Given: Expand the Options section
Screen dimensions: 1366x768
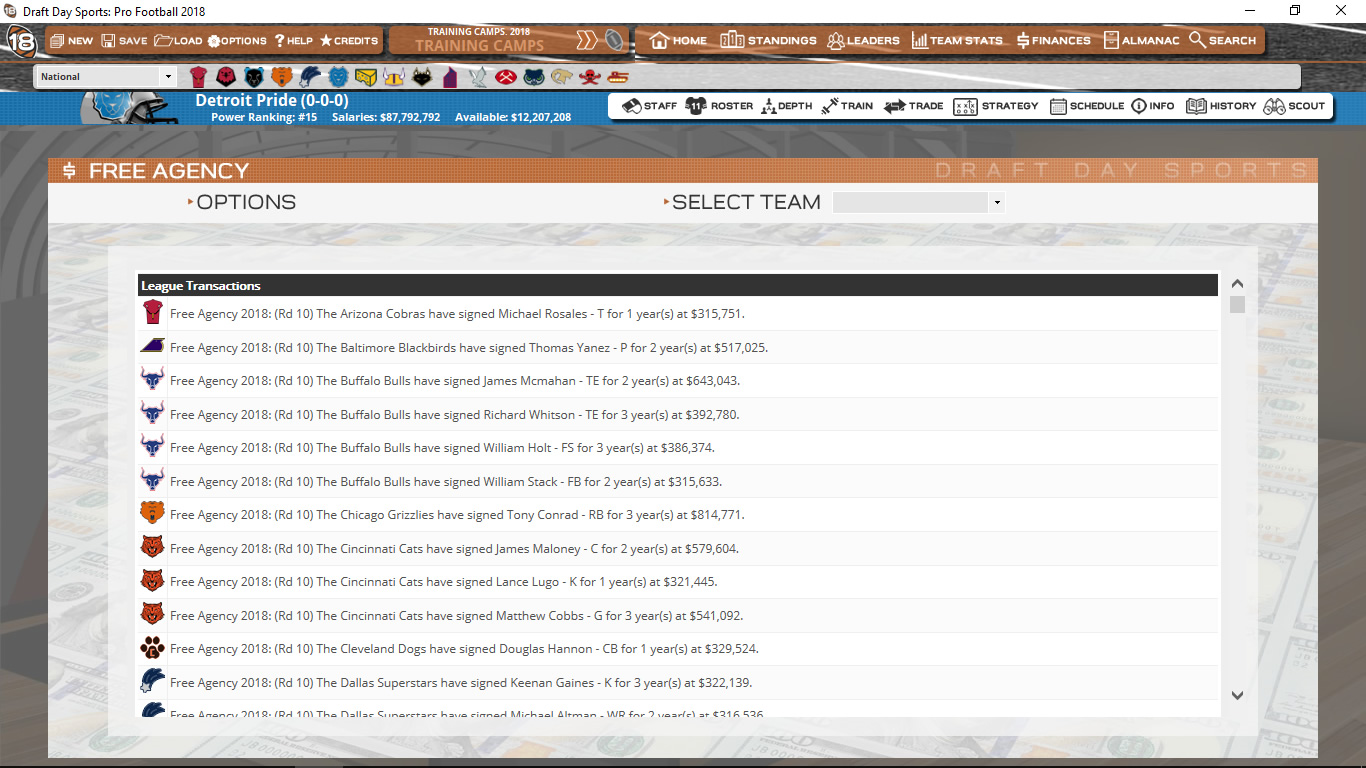Looking at the screenshot, I should (243, 201).
